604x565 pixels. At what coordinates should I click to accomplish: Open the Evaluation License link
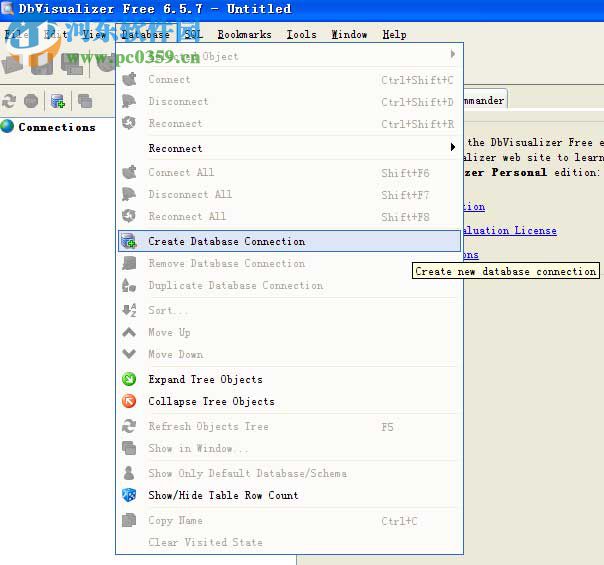pos(510,230)
